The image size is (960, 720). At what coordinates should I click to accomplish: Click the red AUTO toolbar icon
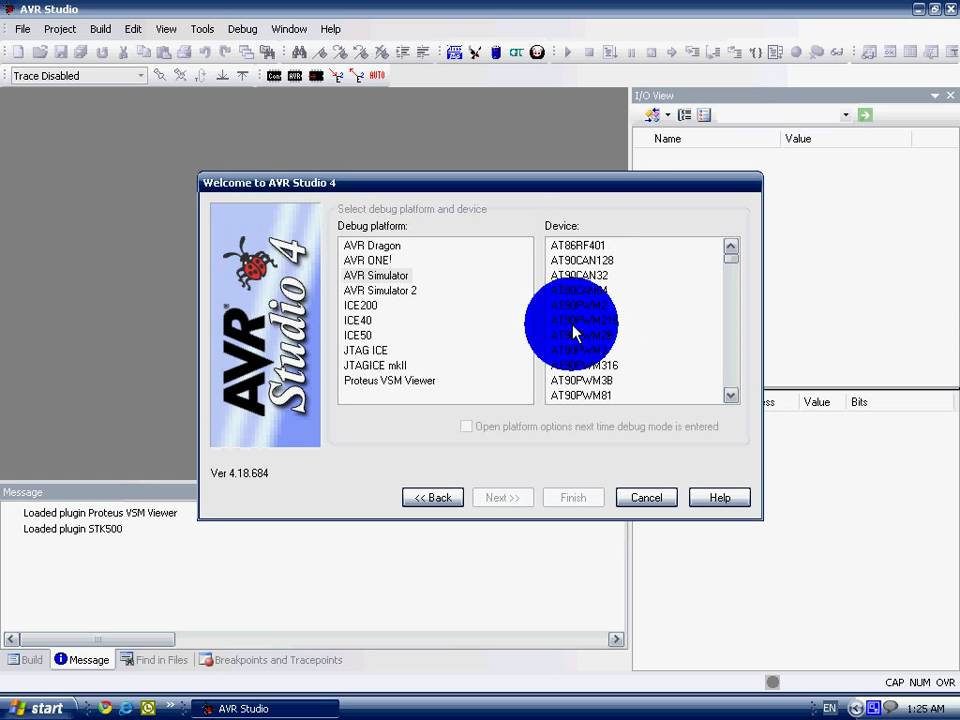[x=377, y=75]
